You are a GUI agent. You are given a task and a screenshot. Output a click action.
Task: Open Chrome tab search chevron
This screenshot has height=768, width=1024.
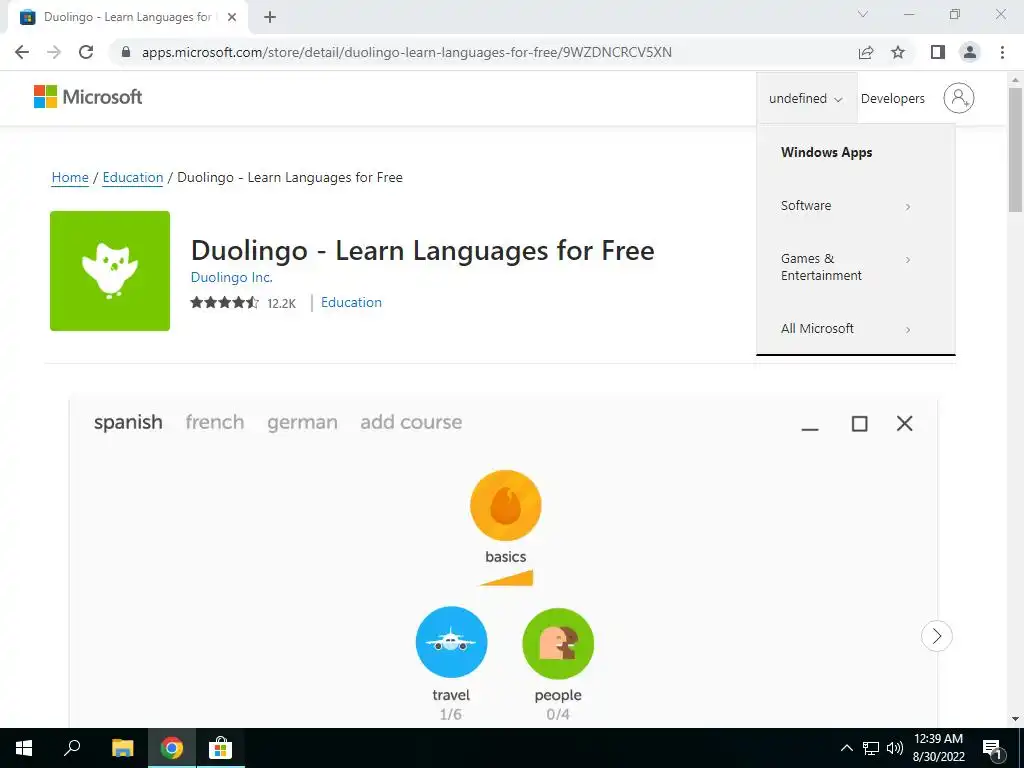(863, 14)
